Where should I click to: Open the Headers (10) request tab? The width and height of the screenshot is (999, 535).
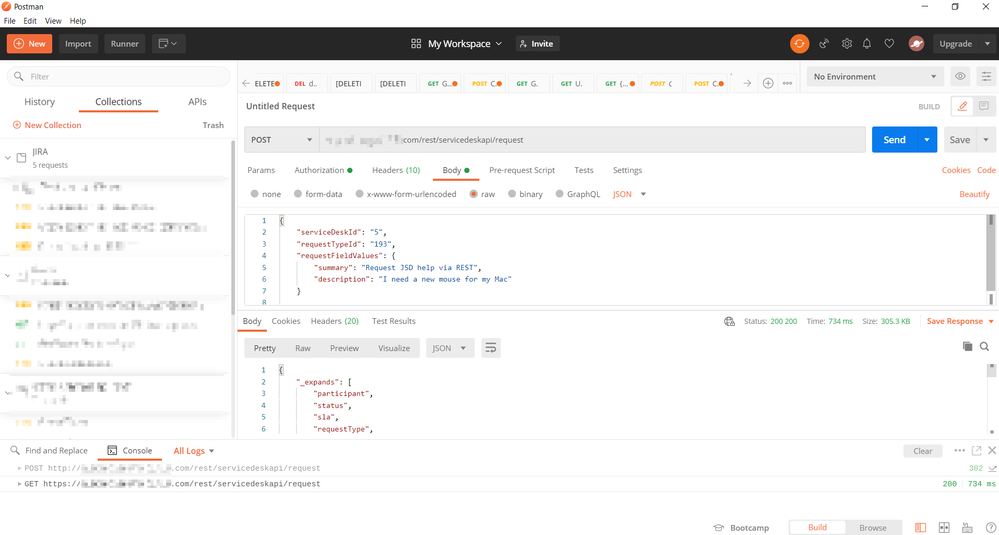396,170
